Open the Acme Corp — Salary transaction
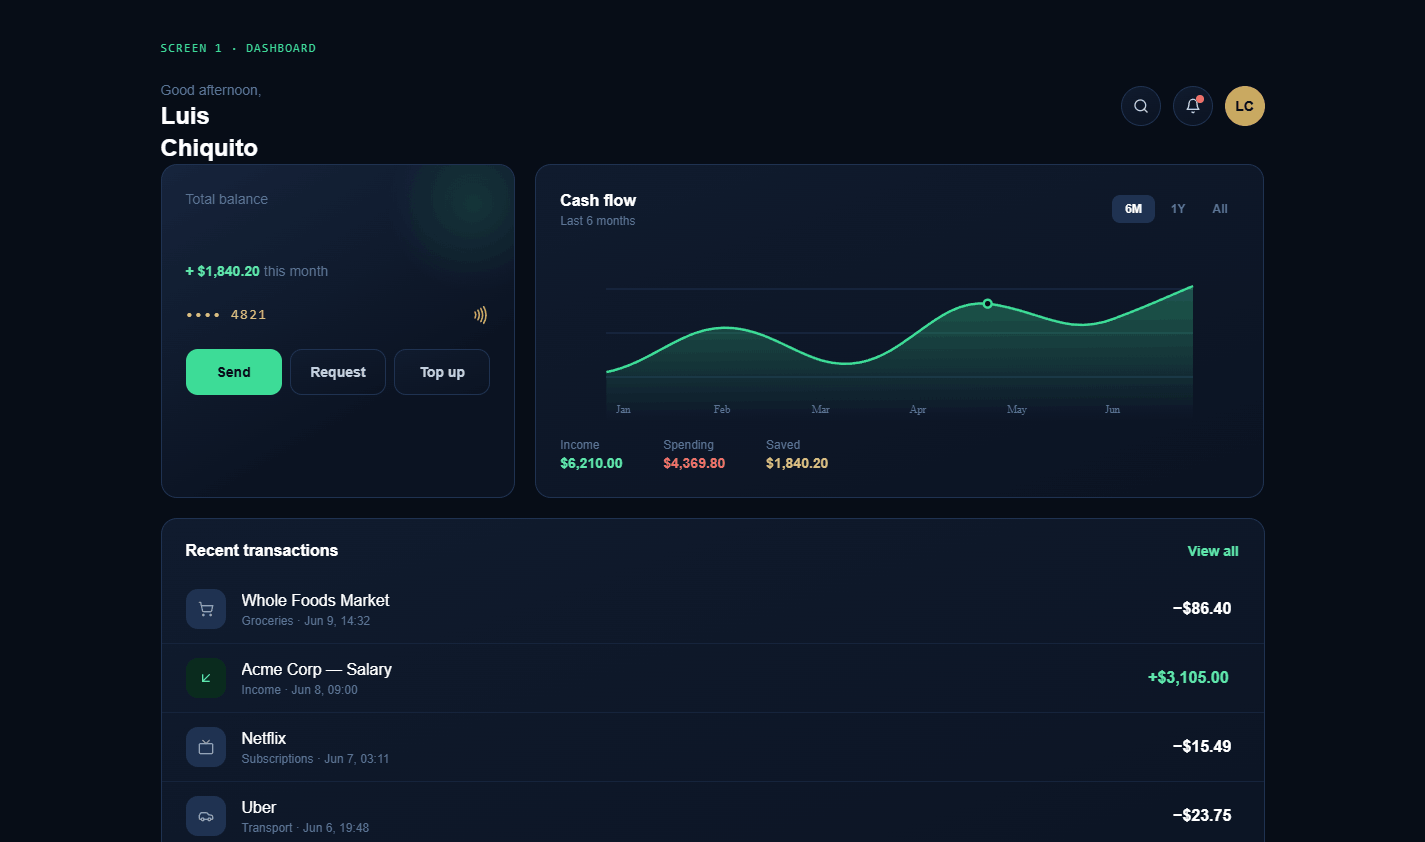The image size is (1425, 842). 713,678
